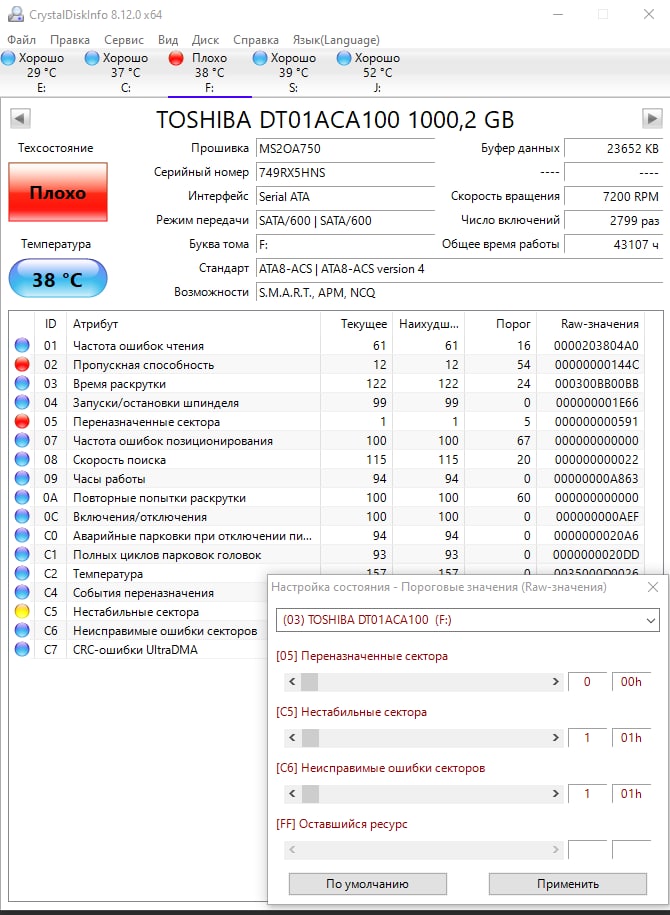This screenshot has height=915, width=670.
Task: Click the blue status icon for attribute 01
Action: [x=22, y=345]
